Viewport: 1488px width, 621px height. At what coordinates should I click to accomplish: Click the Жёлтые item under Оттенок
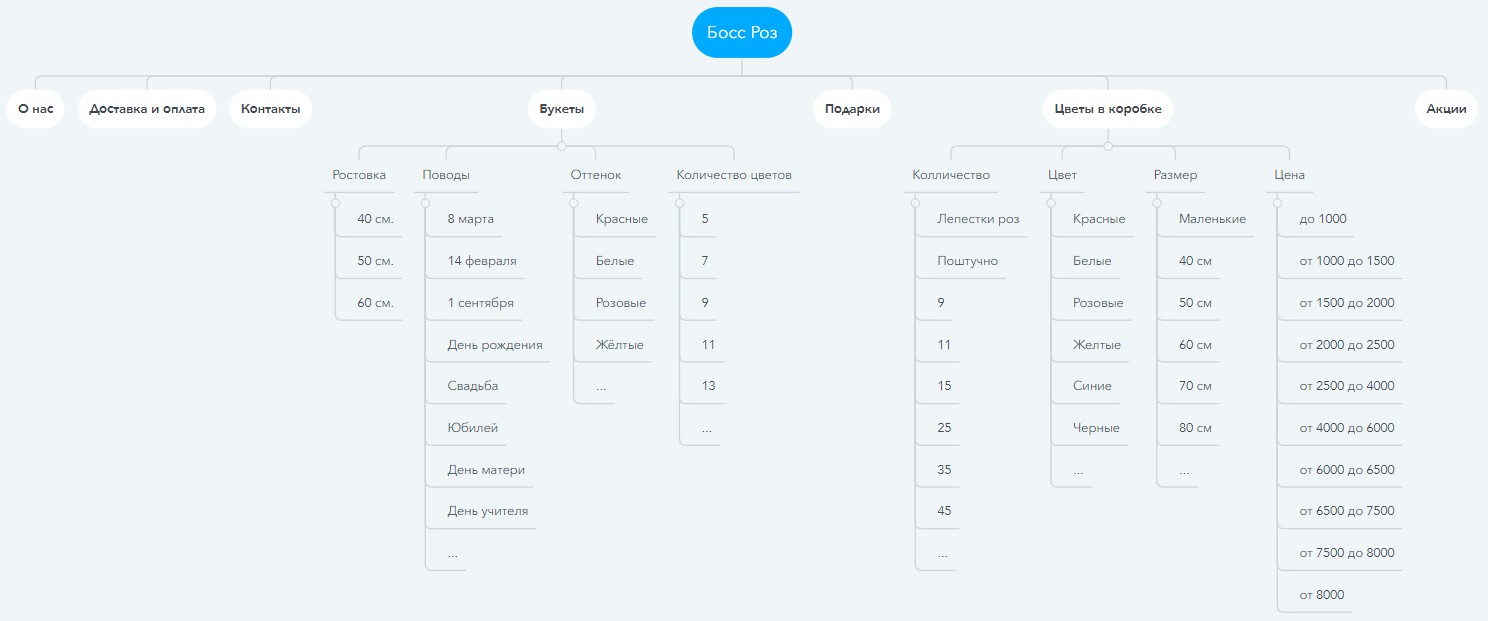pos(620,345)
